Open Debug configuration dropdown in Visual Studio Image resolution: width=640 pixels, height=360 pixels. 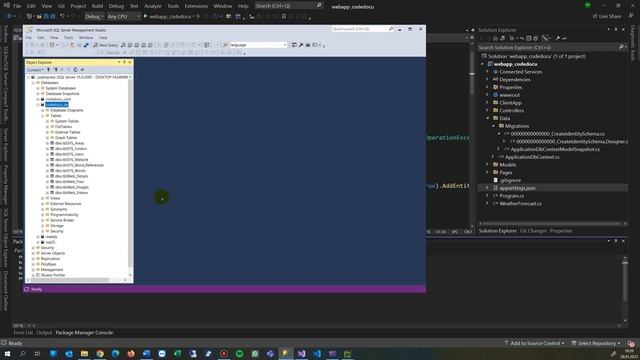click(94, 16)
